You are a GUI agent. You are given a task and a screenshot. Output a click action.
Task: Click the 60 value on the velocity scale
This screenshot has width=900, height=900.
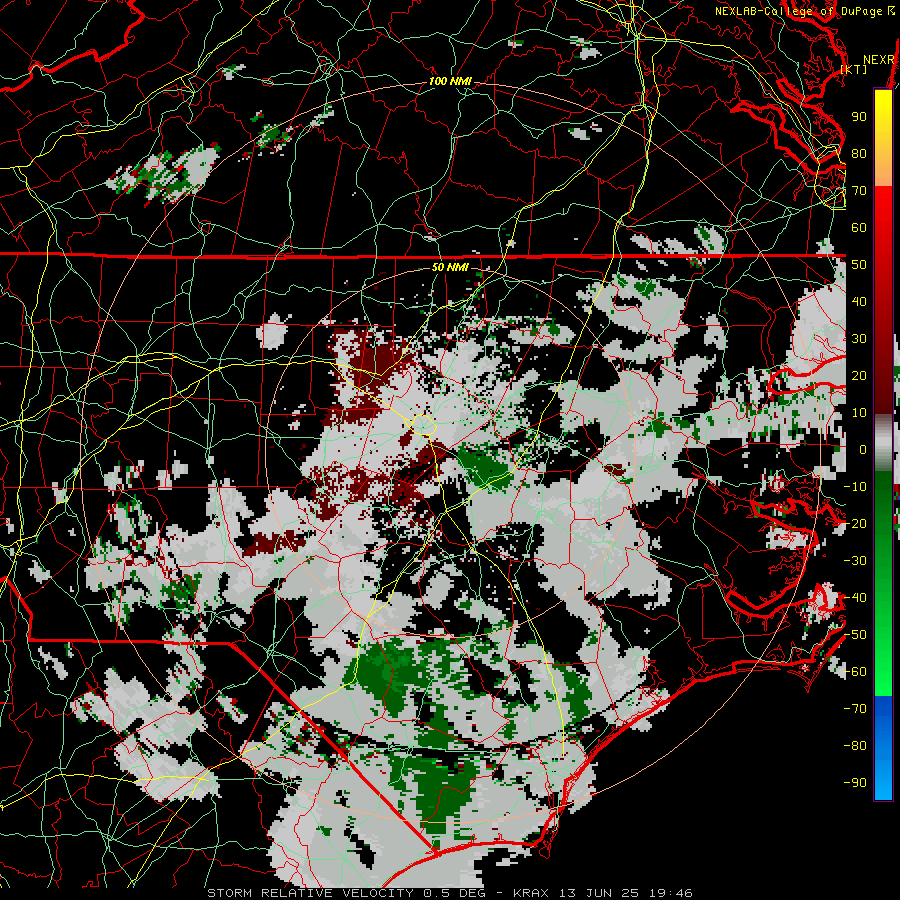[859, 228]
